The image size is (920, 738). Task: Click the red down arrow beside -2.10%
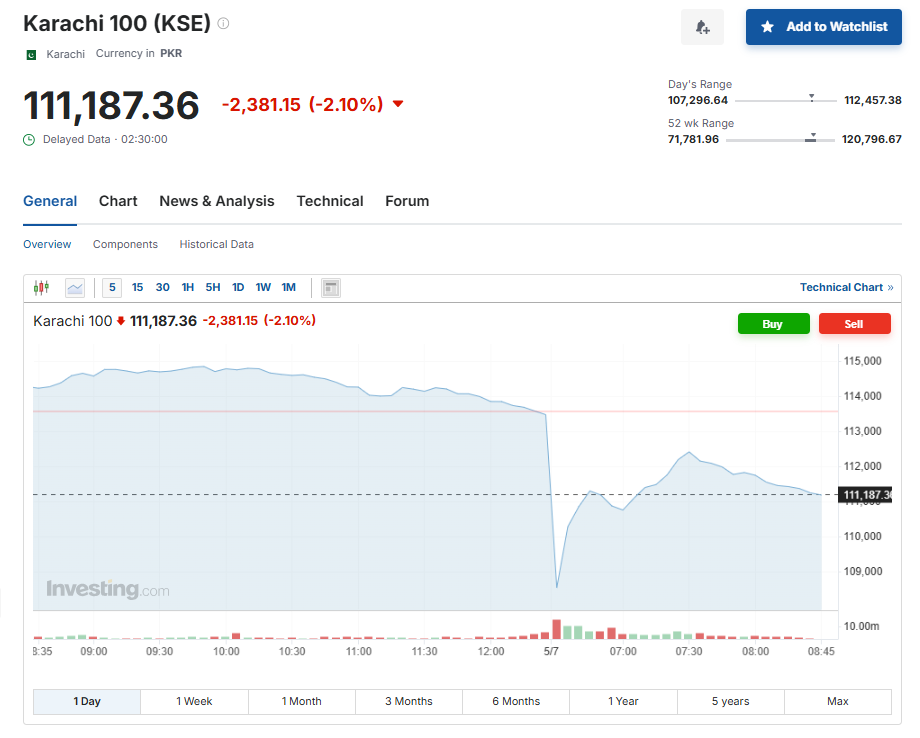398,104
